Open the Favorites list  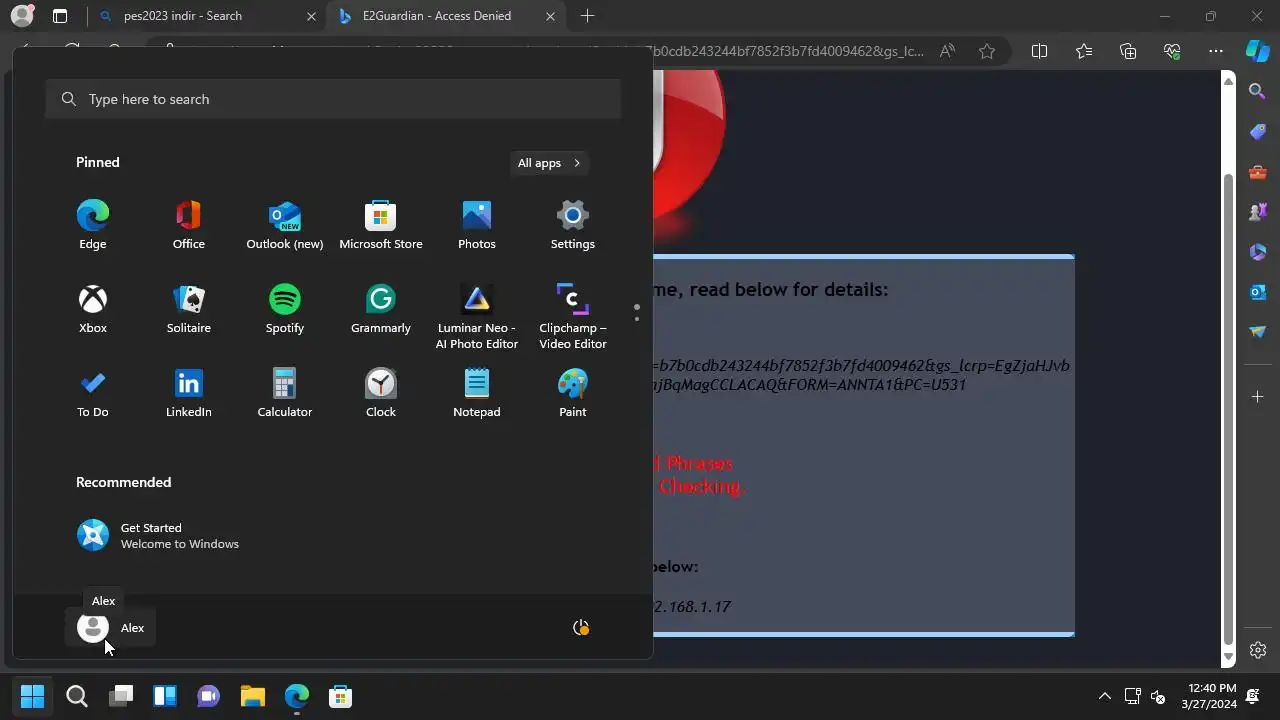click(1084, 52)
